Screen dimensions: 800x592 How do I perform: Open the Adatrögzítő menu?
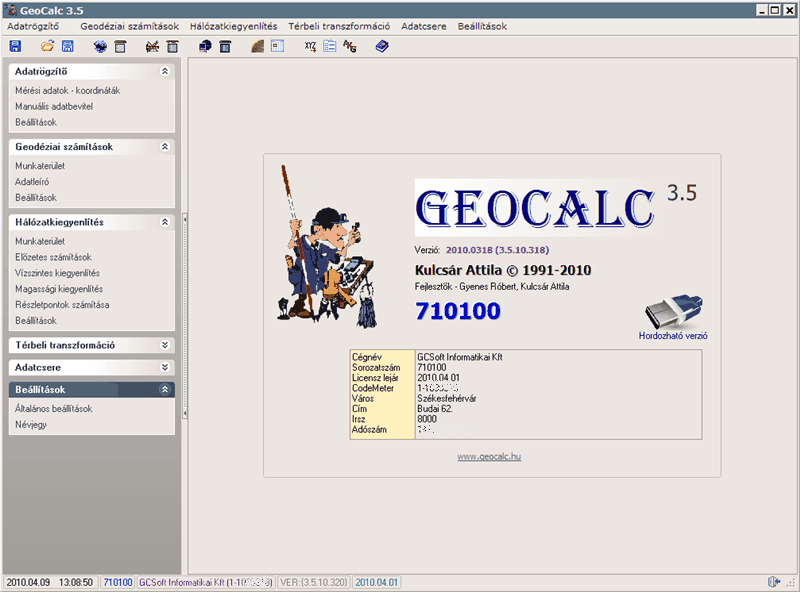click(x=33, y=26)
